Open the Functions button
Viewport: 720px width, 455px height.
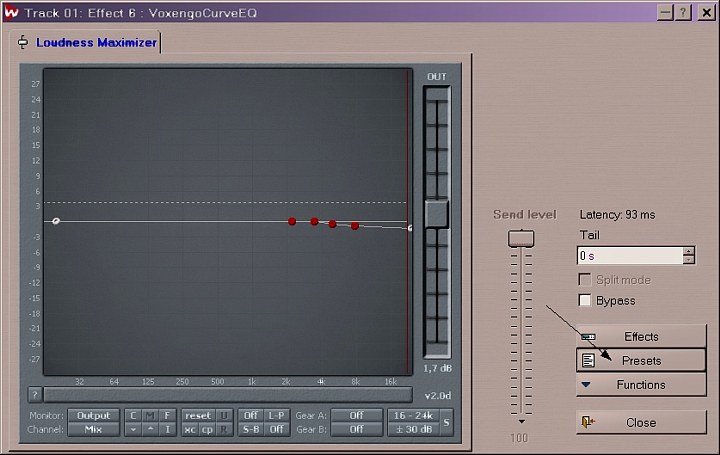tap(641, 384)
